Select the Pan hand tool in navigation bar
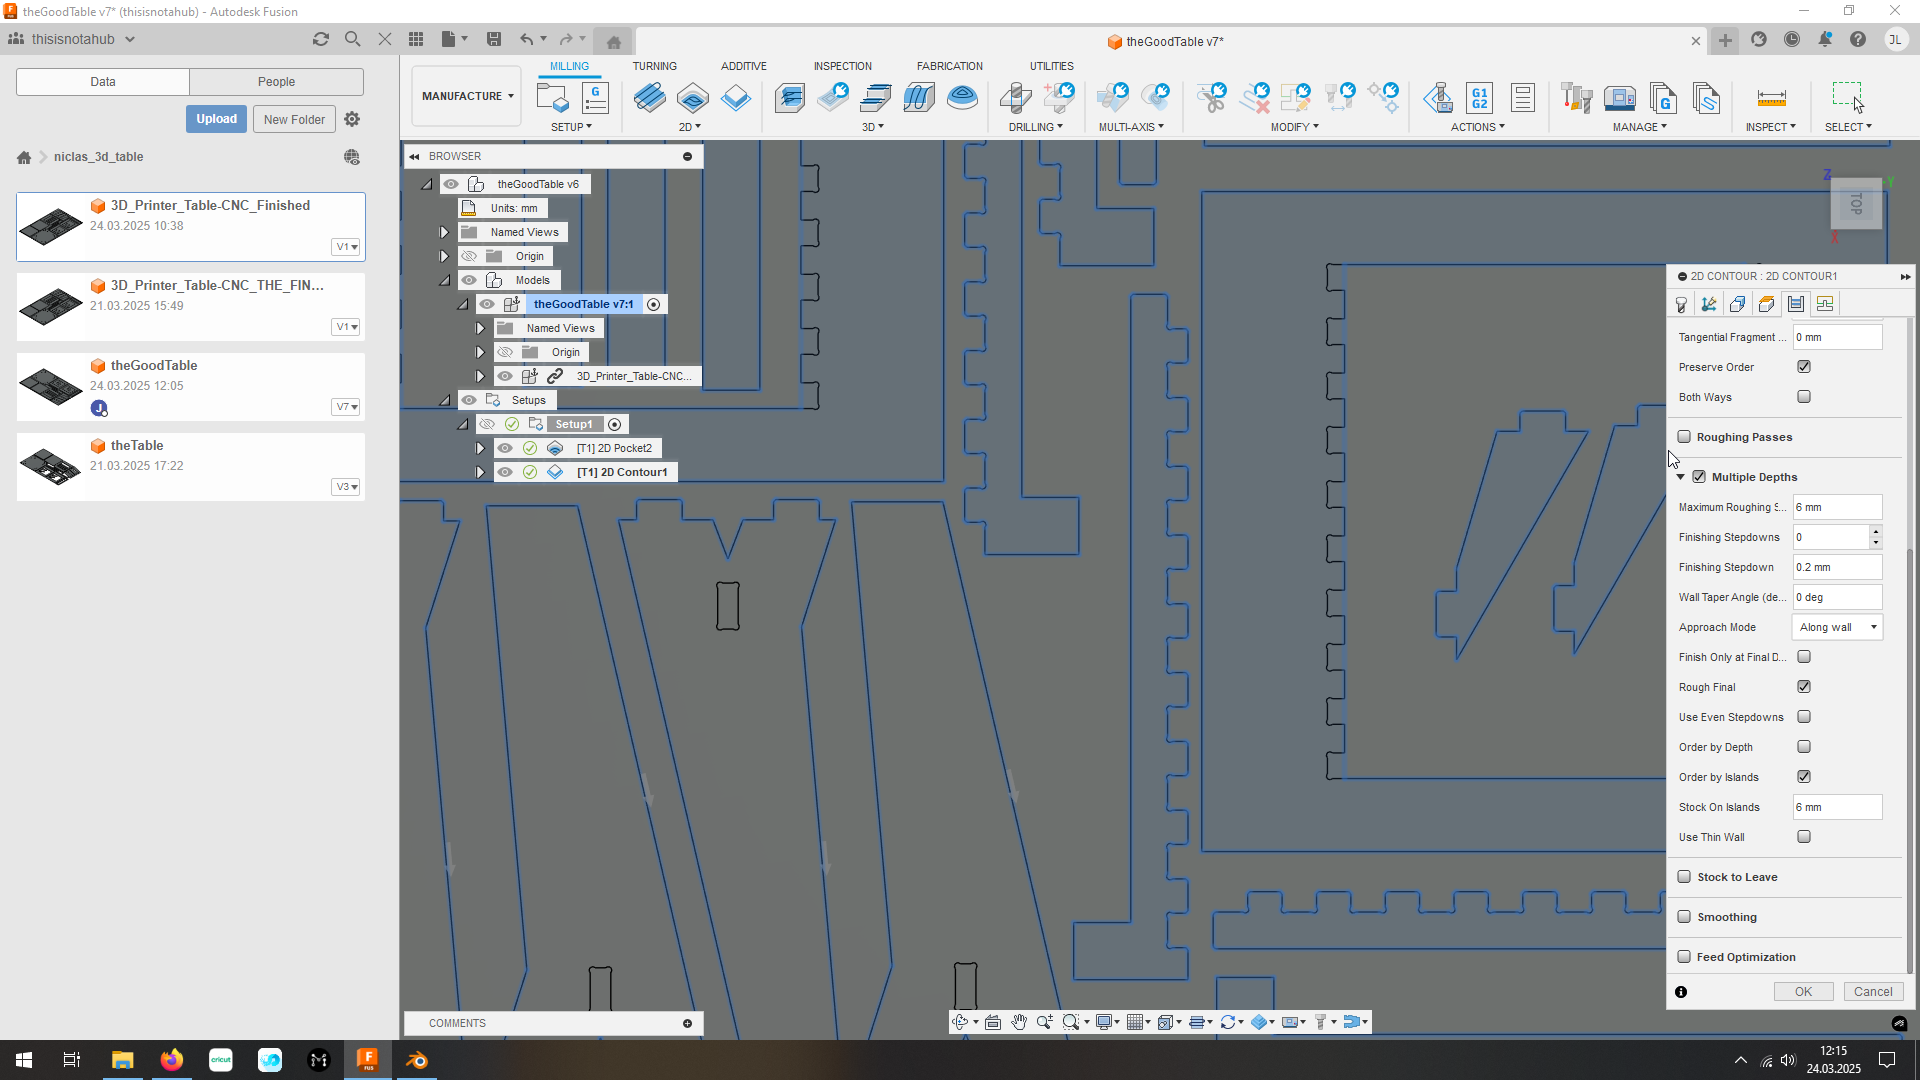 1018,1022
